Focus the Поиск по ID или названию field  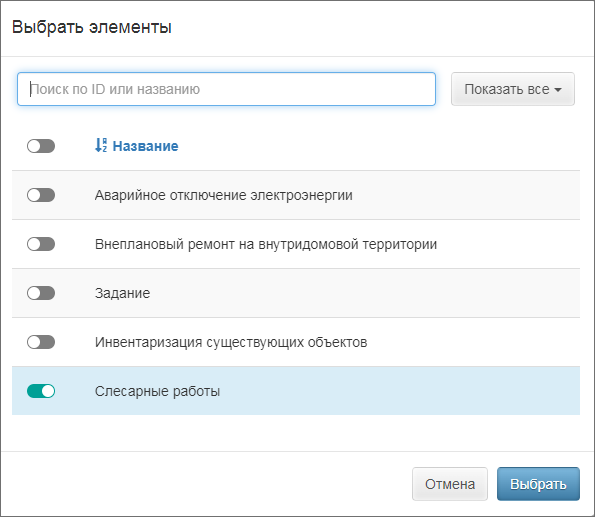point(226,89)
